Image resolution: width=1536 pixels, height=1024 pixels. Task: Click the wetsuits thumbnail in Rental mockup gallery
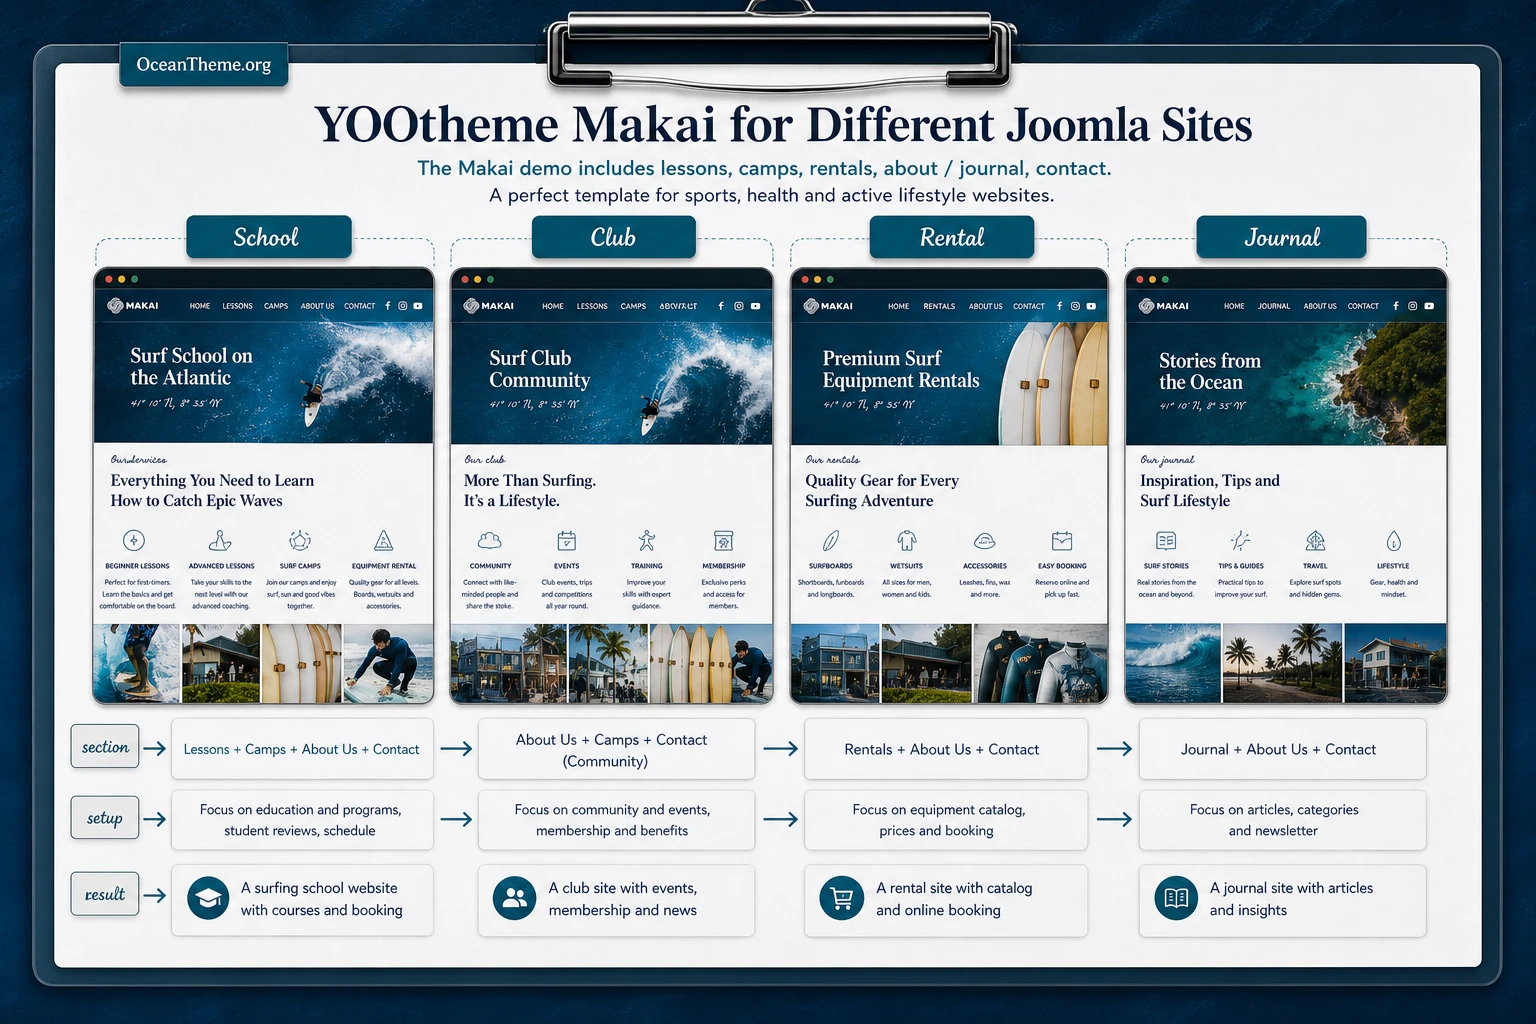[1040, 664]
